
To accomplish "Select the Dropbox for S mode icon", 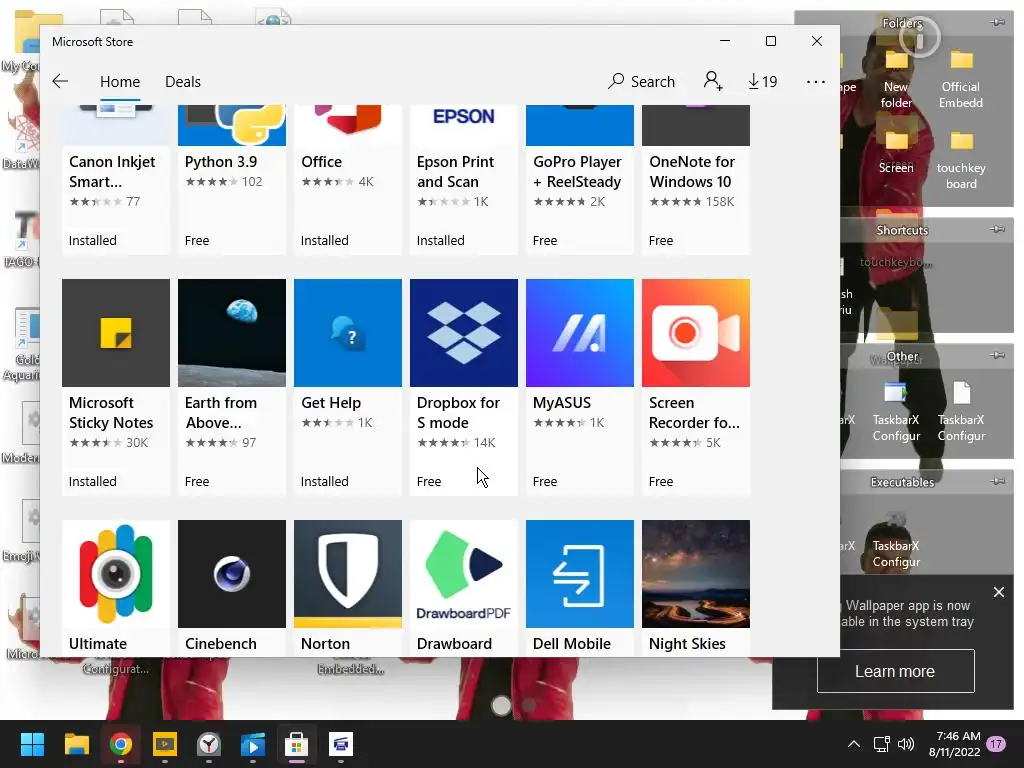I will [464, 332].
